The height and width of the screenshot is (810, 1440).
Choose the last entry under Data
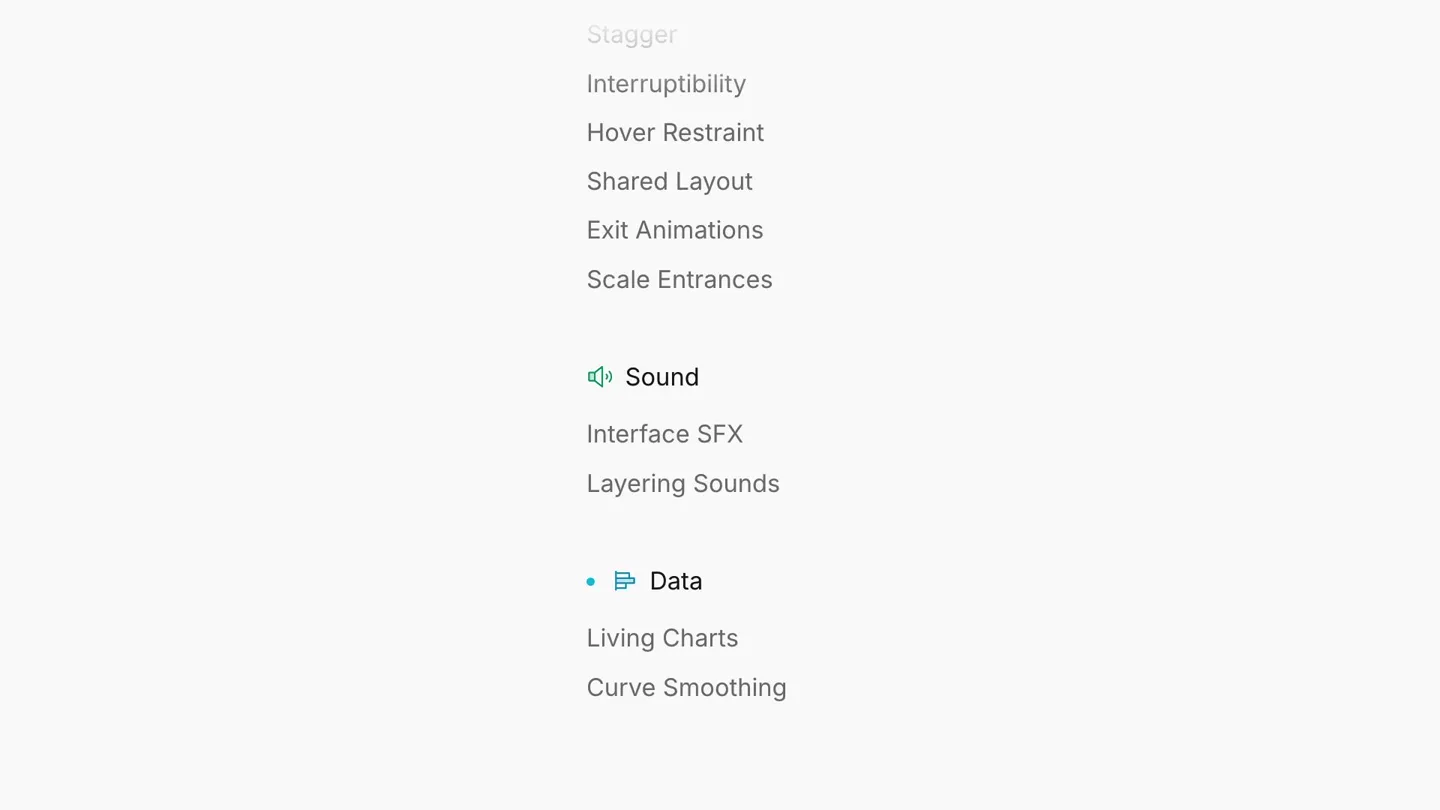coord(687,688)
